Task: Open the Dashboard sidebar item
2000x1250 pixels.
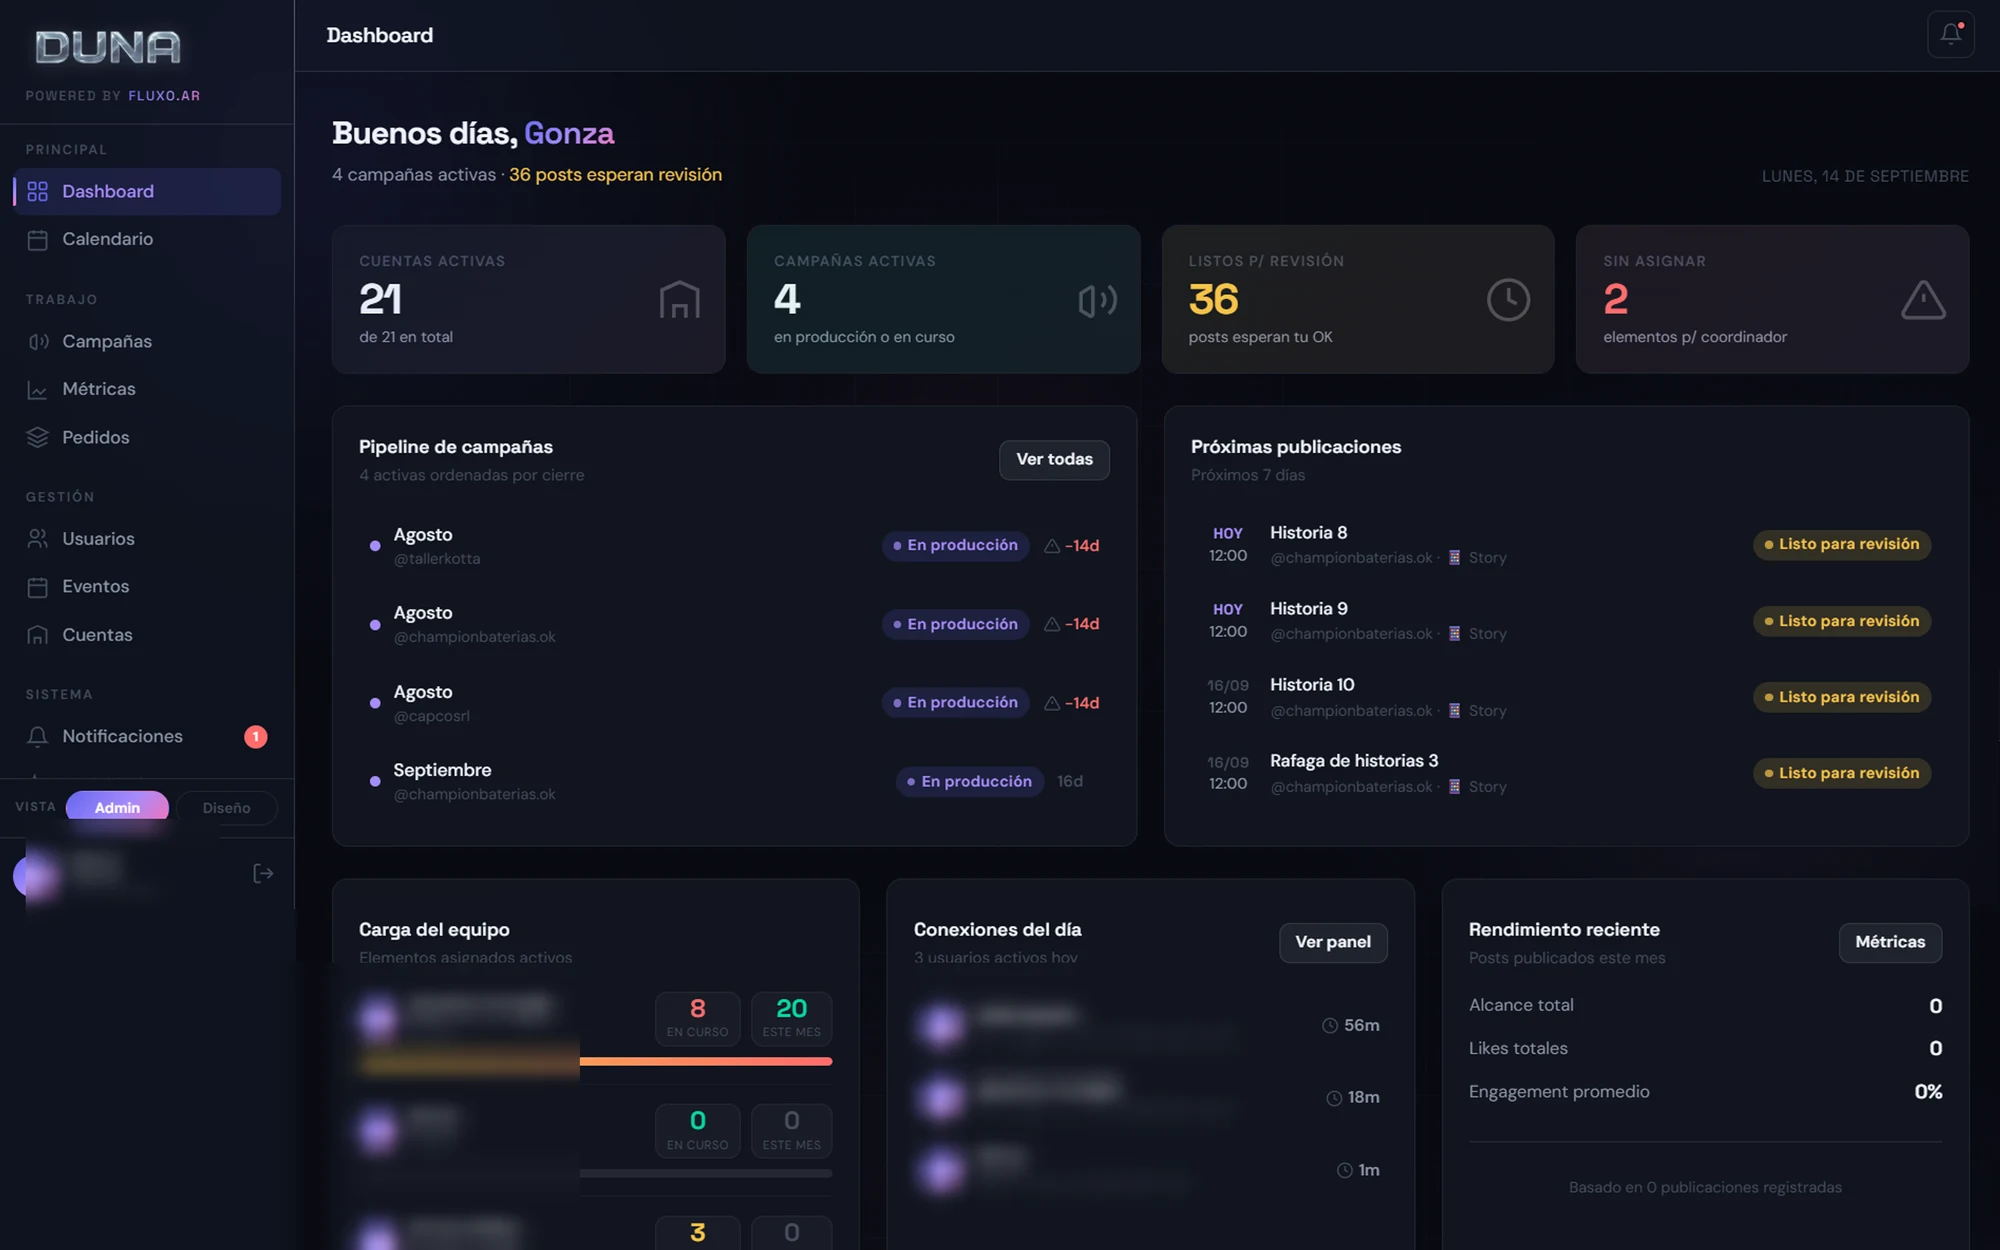Action: tap(147, 191)
